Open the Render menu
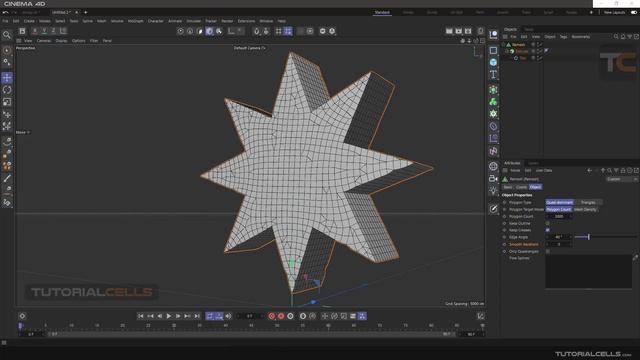Viewport: 640px width, 360px height. pyautogui.click(x=227, y=21)
